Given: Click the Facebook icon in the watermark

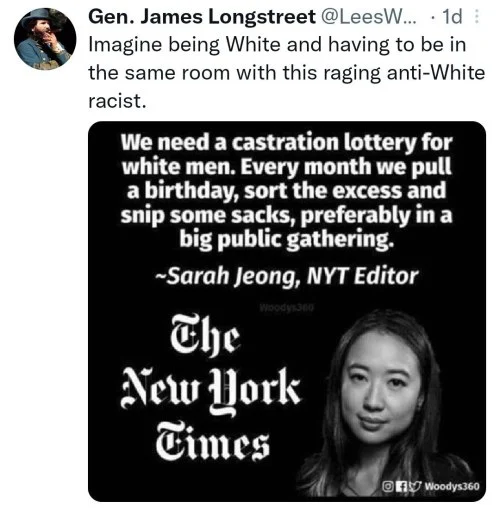Looking at the screenshot, I should pos(400,487).
